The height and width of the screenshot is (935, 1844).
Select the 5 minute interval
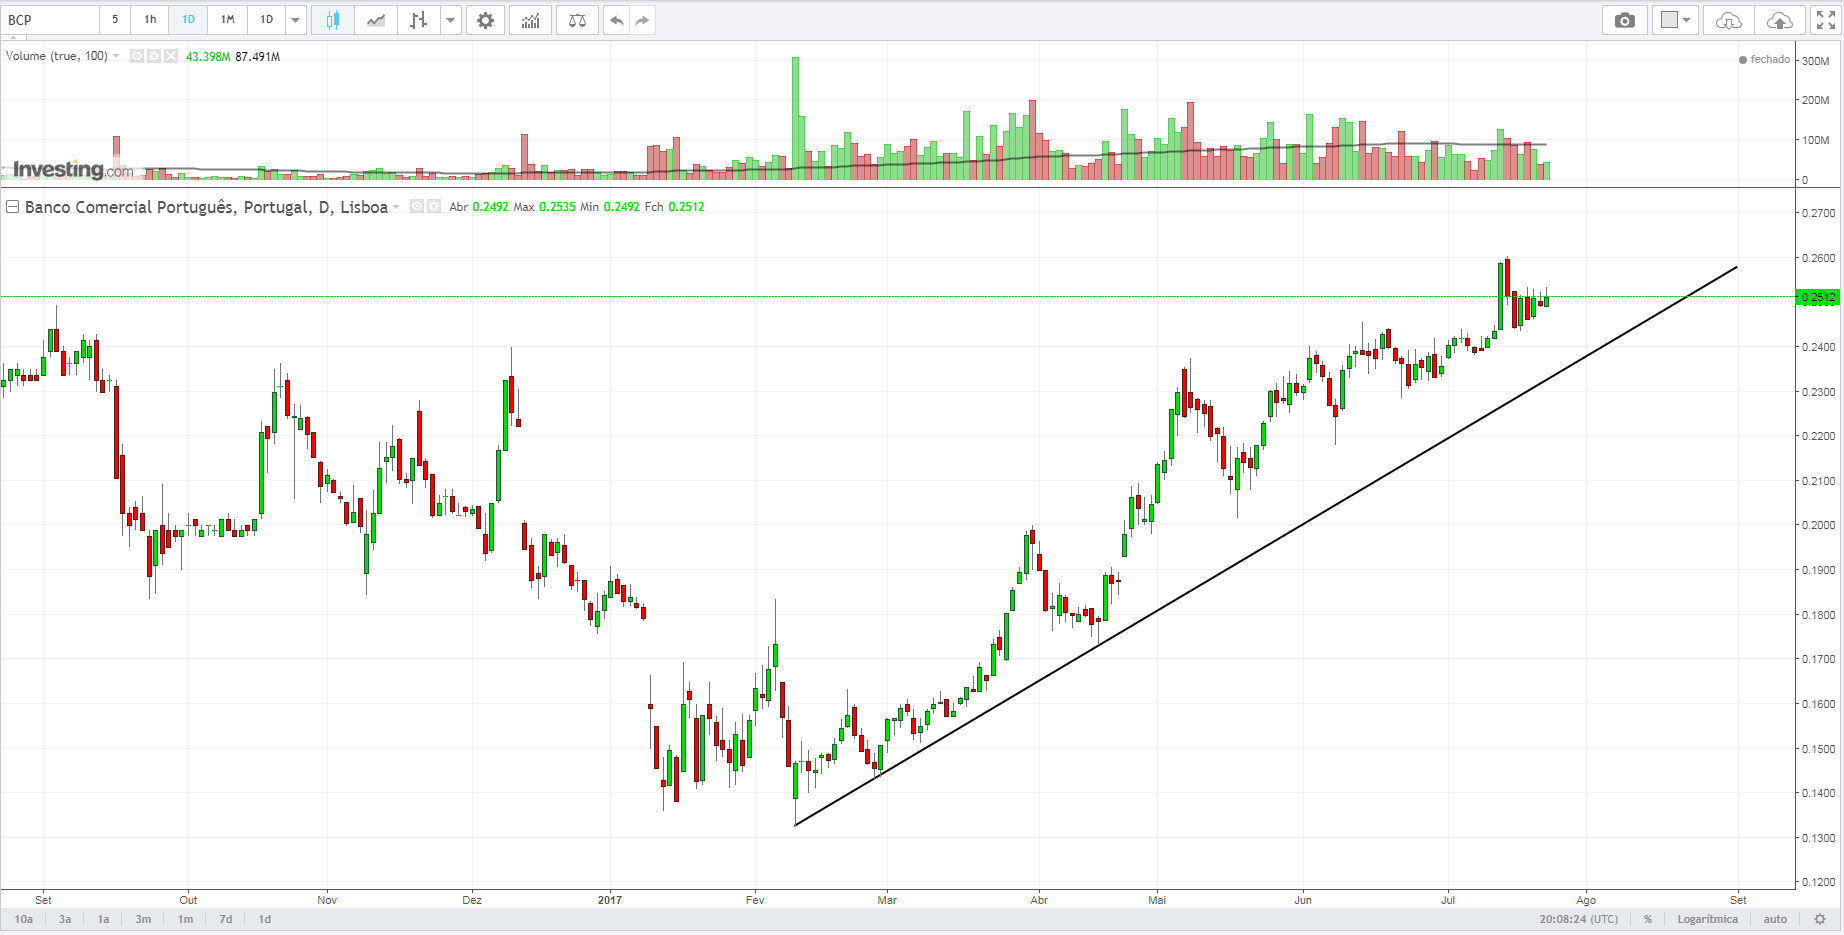click(115, 20)
